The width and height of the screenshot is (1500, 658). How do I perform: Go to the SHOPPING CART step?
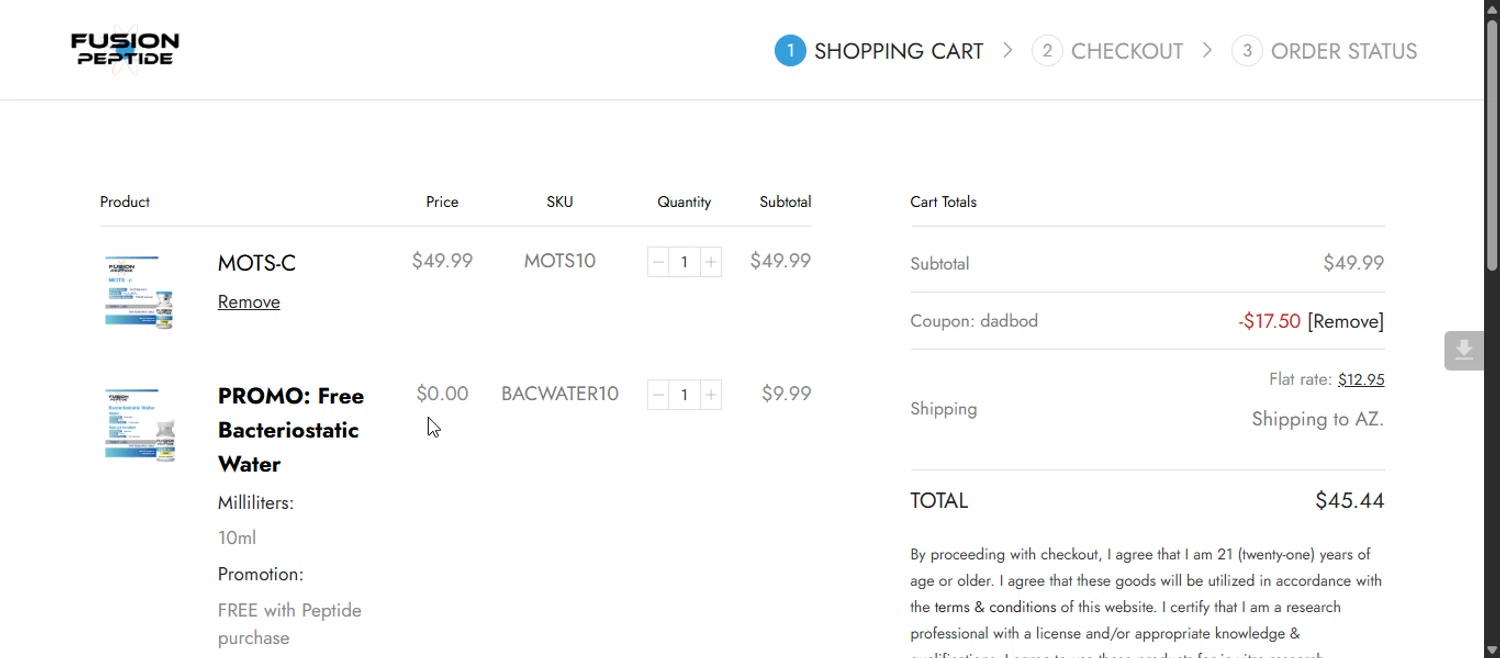[899, 51]
